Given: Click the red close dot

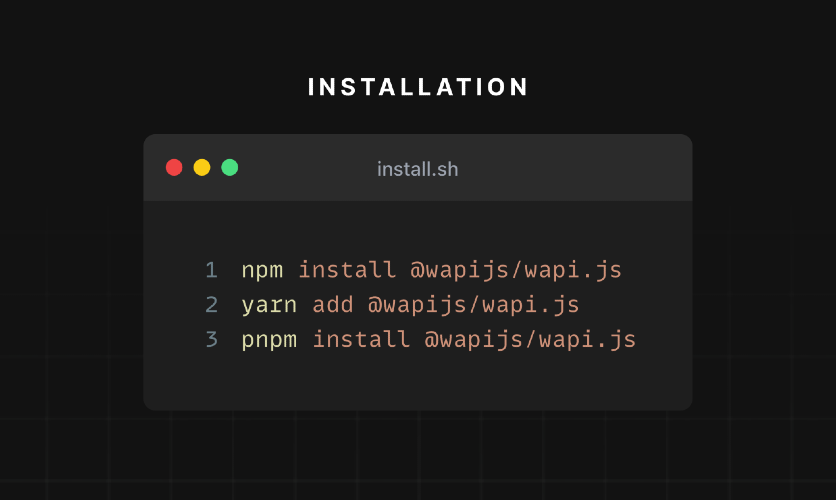Looking at the screenshot, I should click(x=174, y=167).
